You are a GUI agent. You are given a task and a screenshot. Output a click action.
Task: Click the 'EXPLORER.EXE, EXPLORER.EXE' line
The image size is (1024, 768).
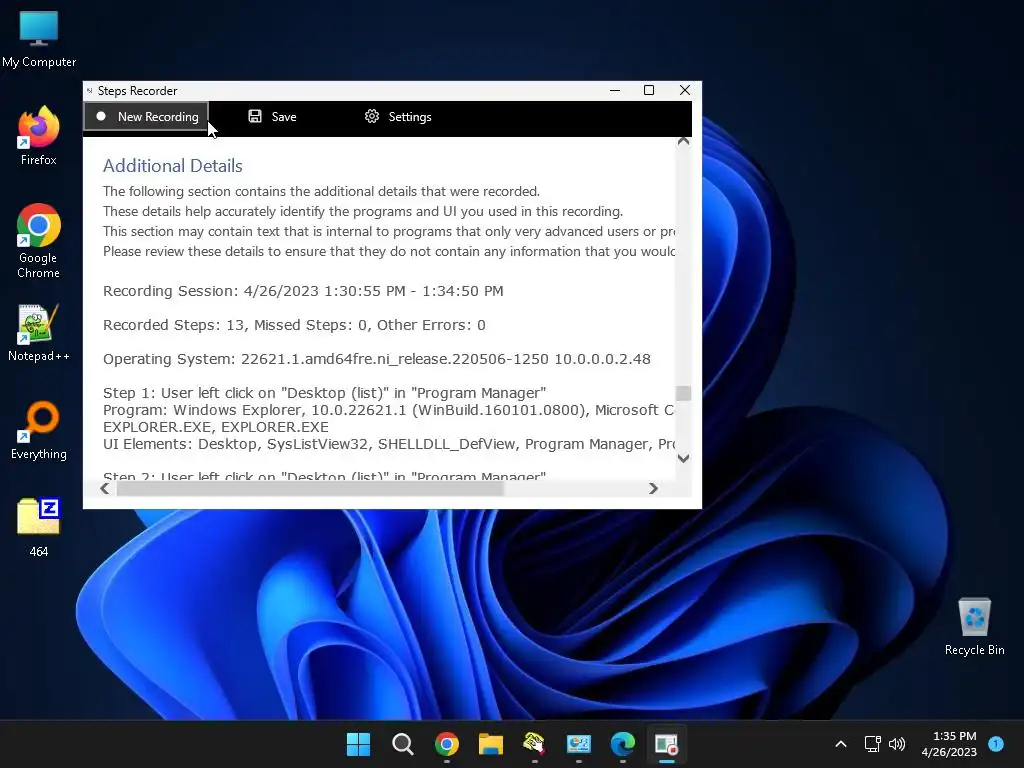click(x=216, y=427)
